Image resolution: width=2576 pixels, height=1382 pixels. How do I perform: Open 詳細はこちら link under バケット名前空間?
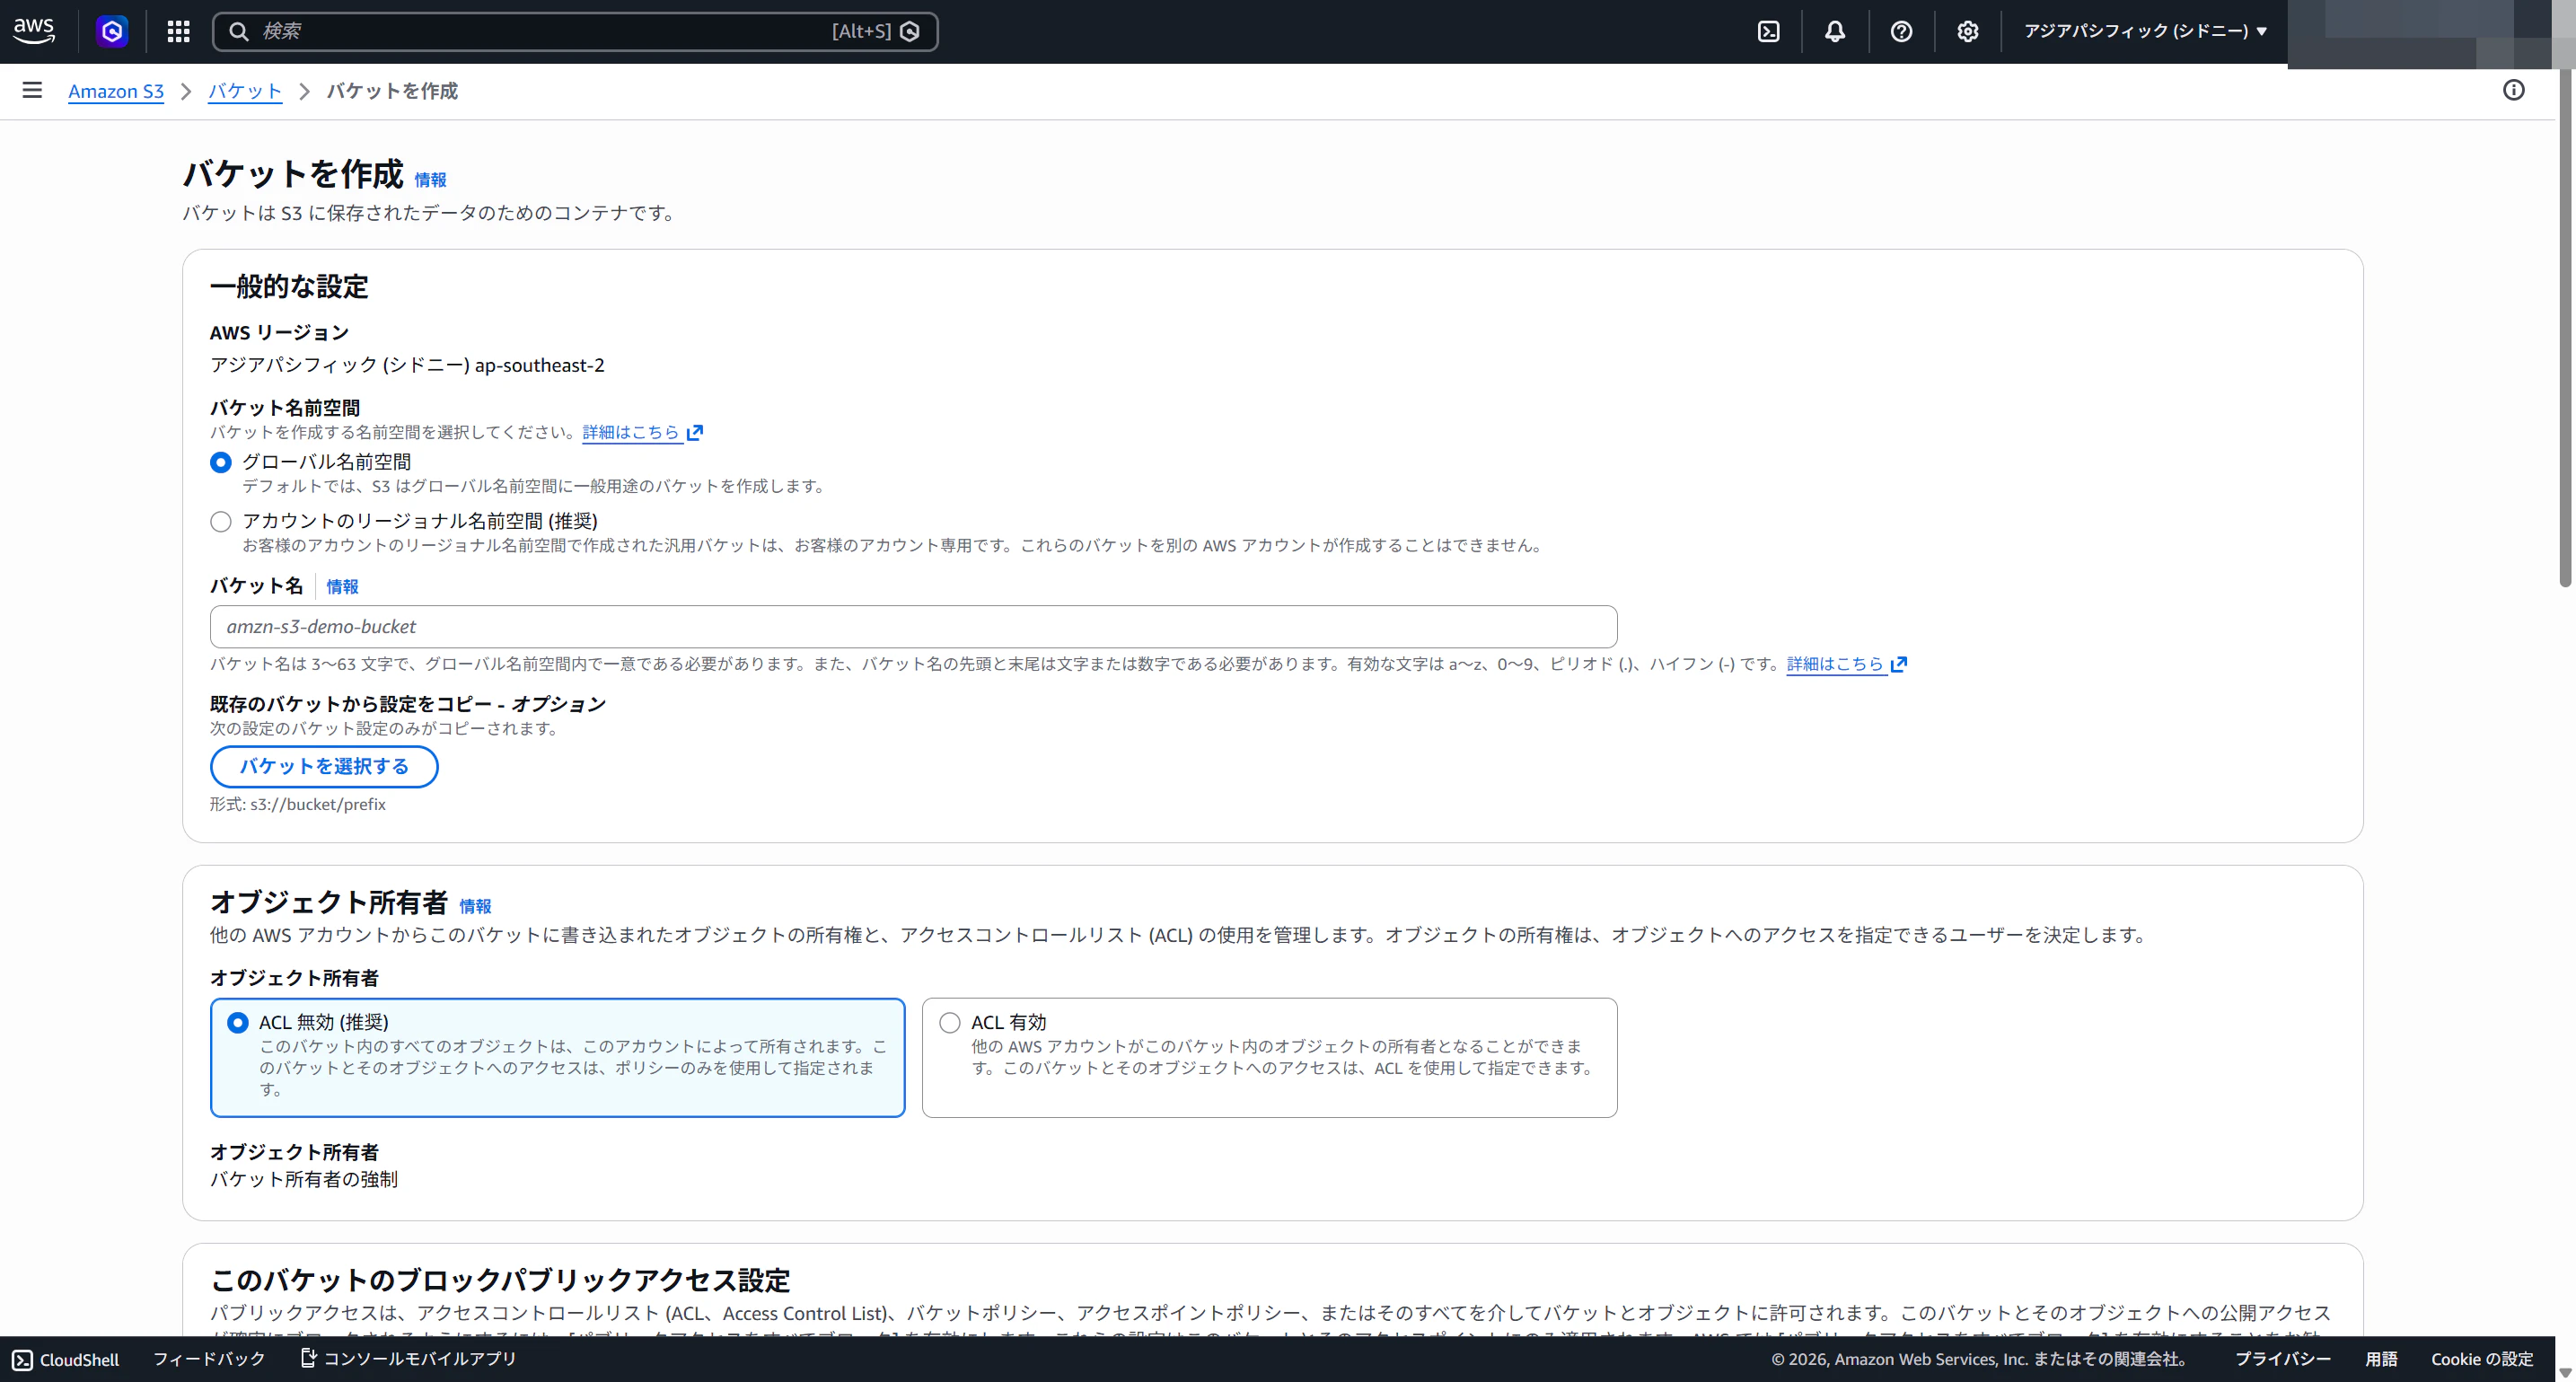click(x=631, y=432)
